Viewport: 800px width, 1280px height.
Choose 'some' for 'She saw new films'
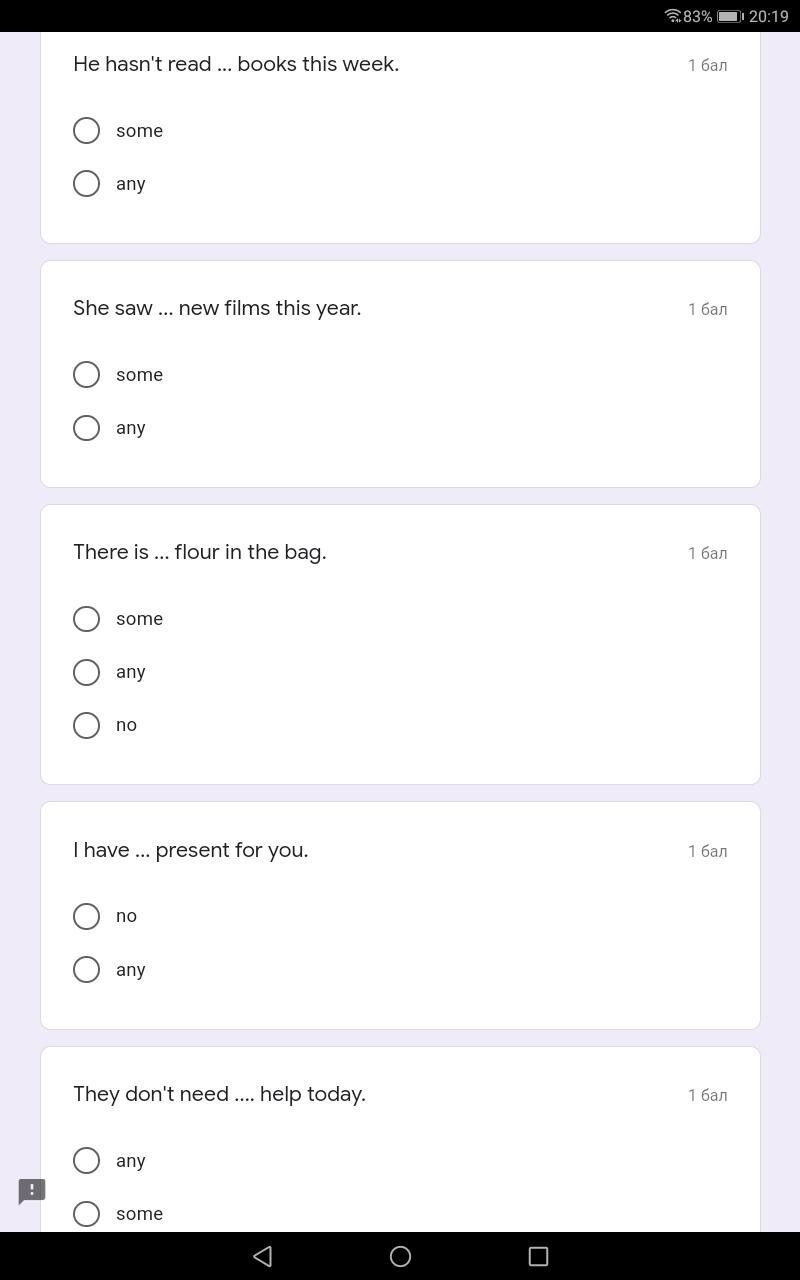click(x=86, y=375)
